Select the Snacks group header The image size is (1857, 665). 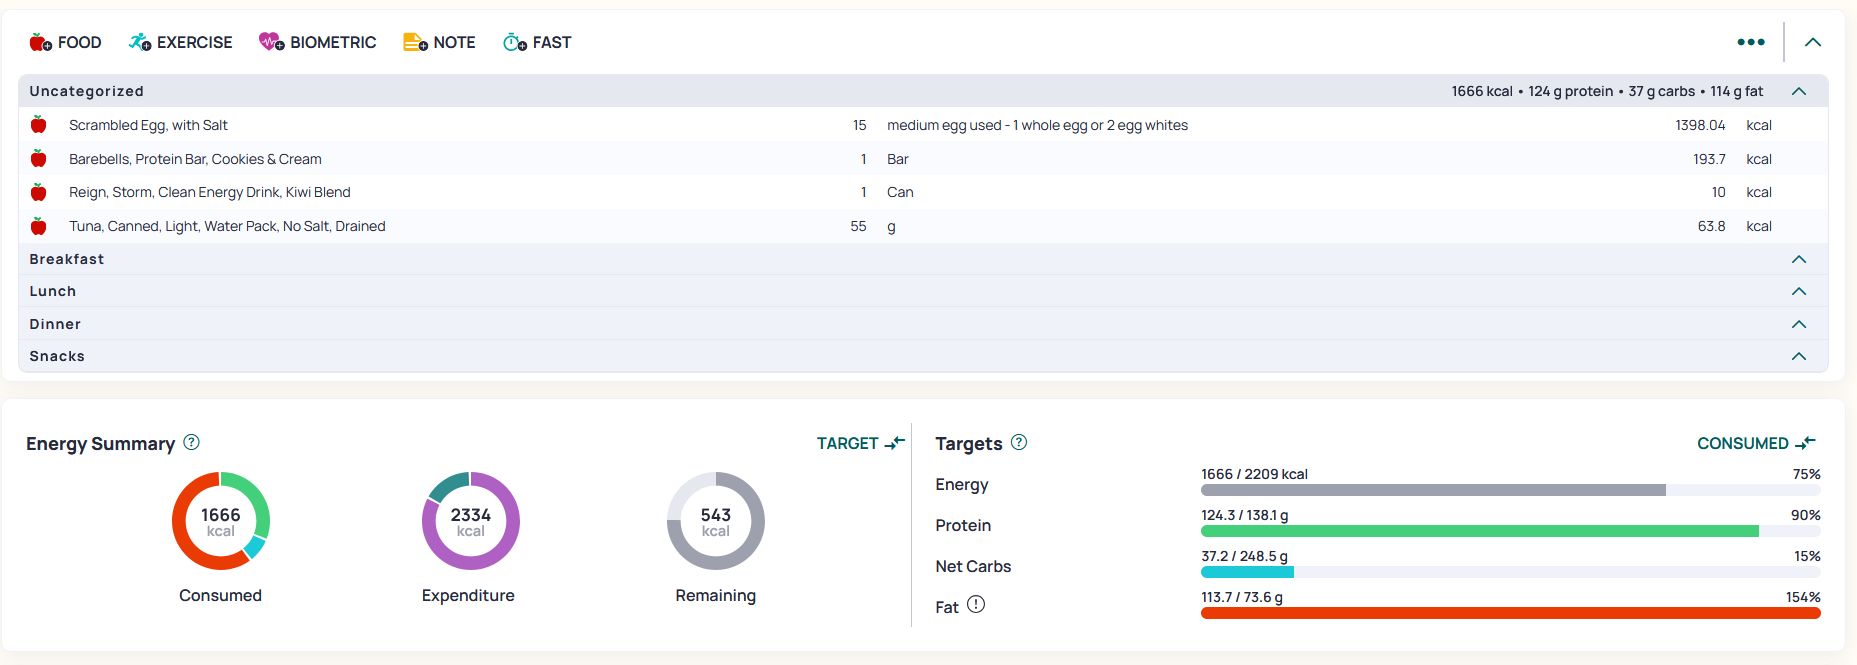[x=923, y=356]
